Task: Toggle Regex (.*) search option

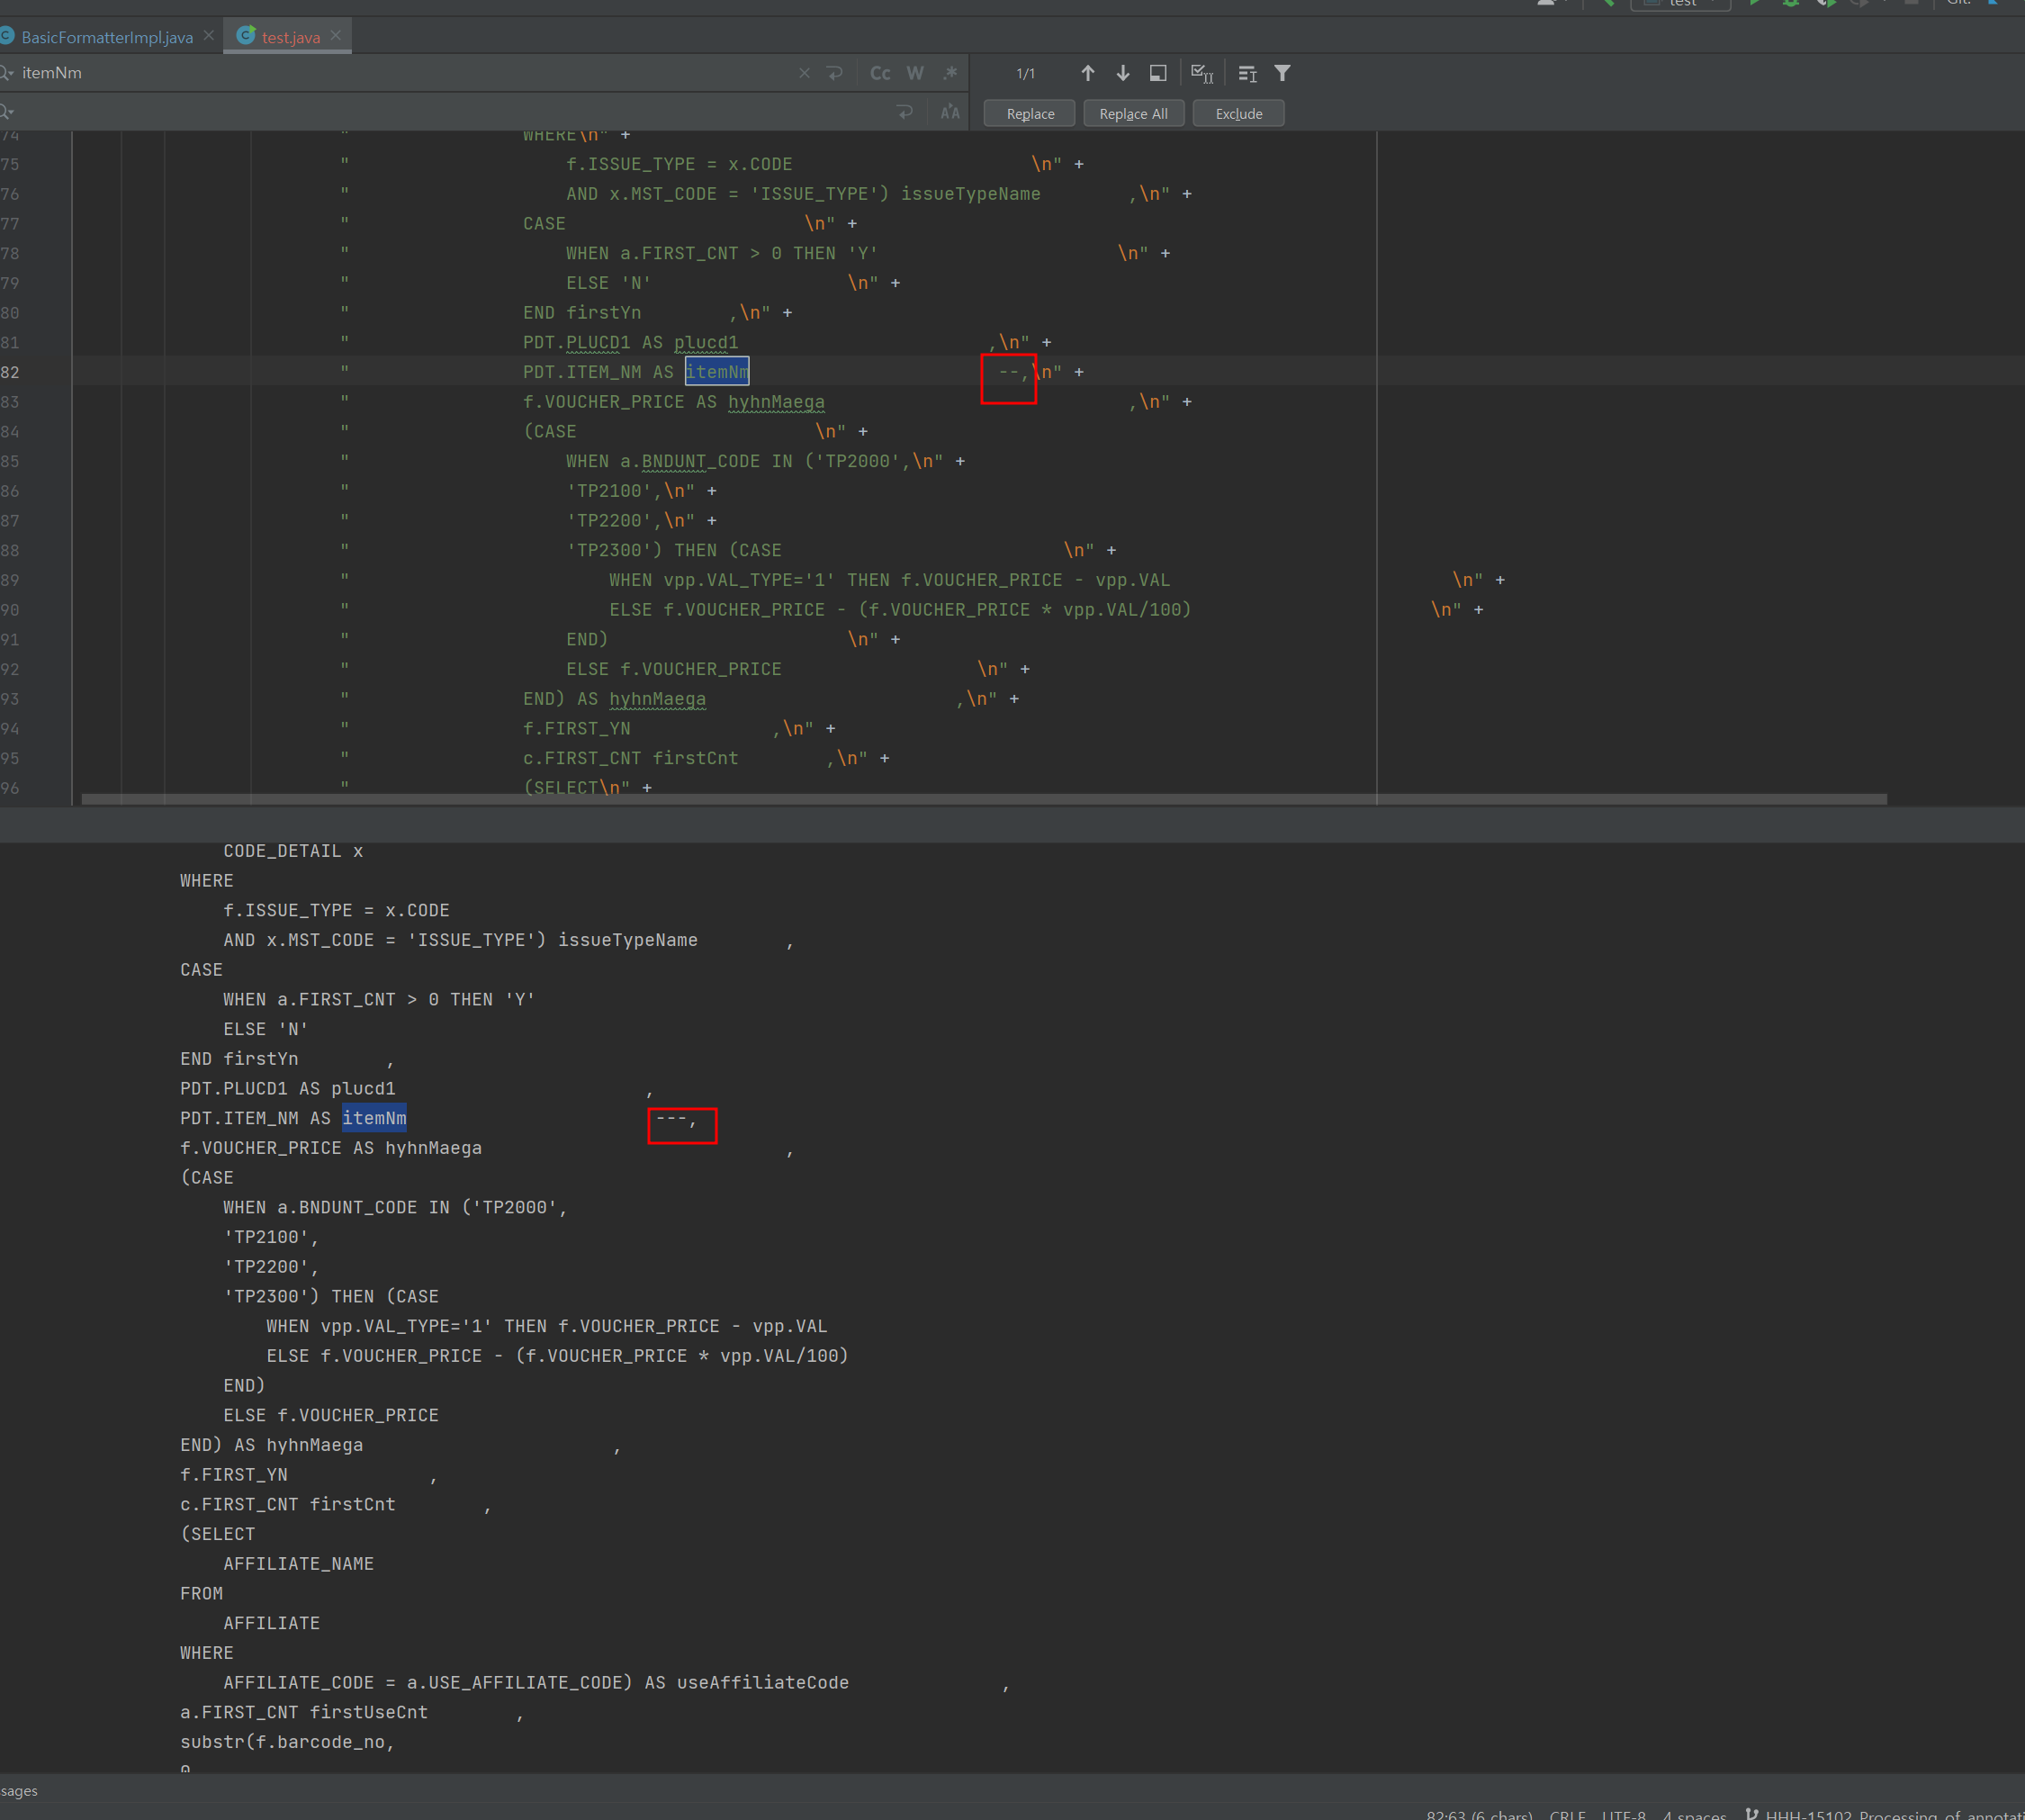Action: [950, 73]
